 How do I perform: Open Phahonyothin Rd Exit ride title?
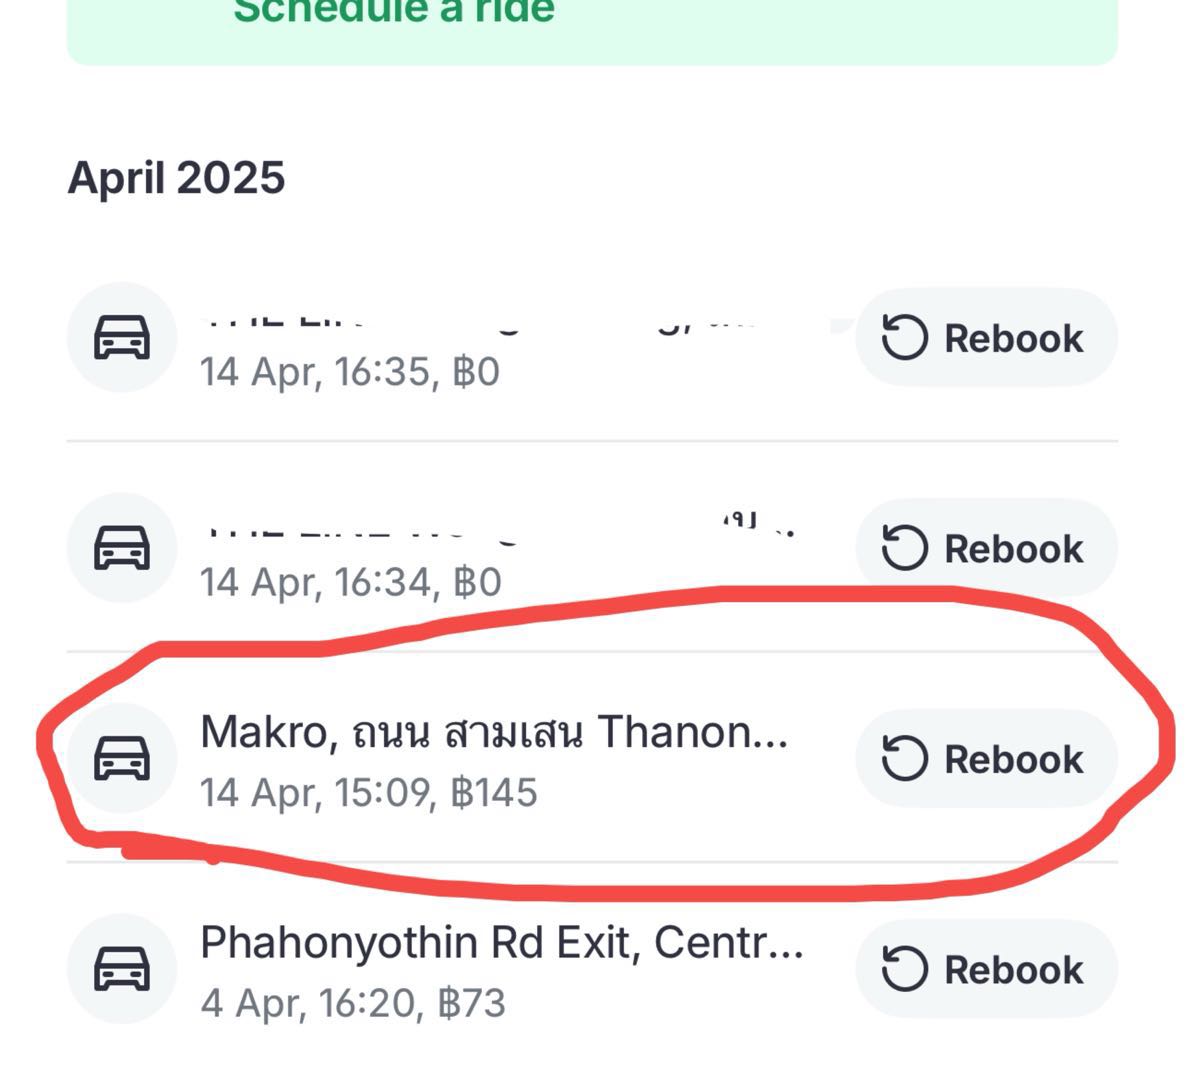[501, 942]
